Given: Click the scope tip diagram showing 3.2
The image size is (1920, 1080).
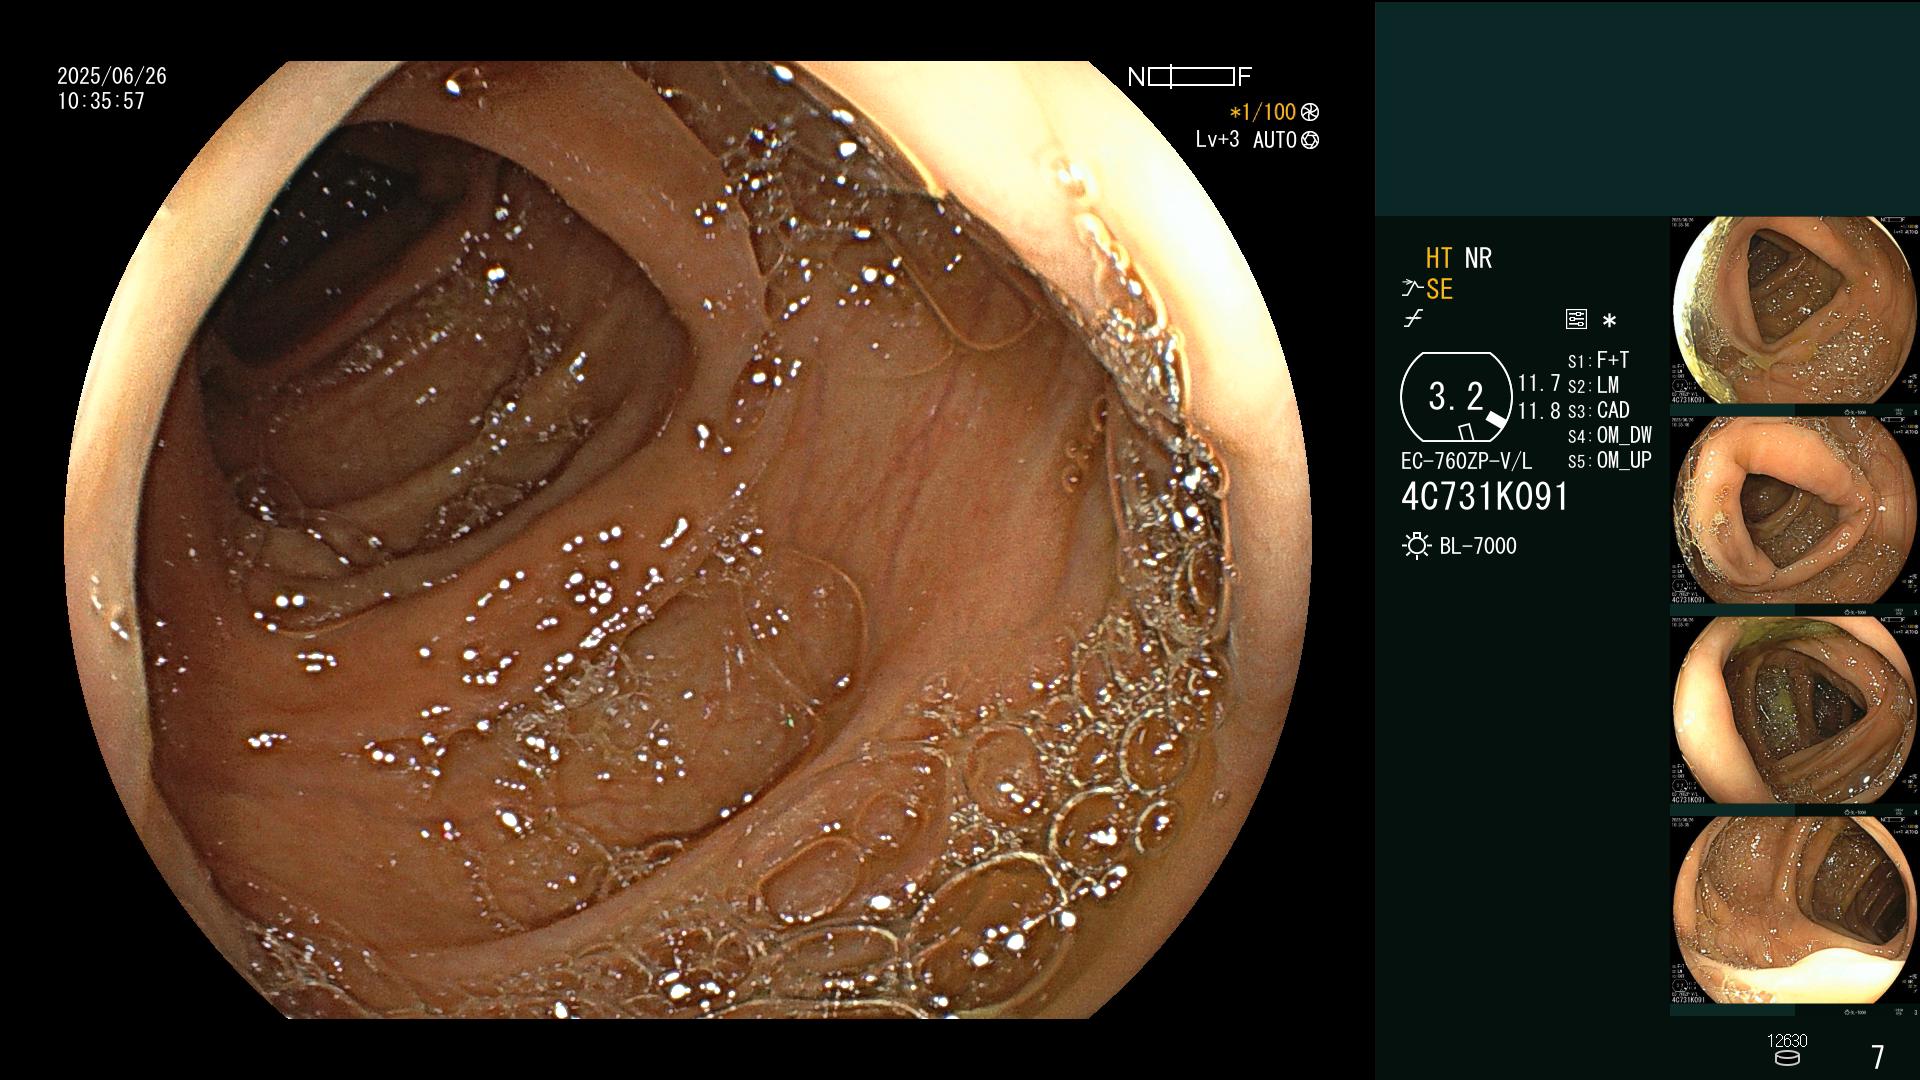Looking at the screenshot, I should 1456,397.
